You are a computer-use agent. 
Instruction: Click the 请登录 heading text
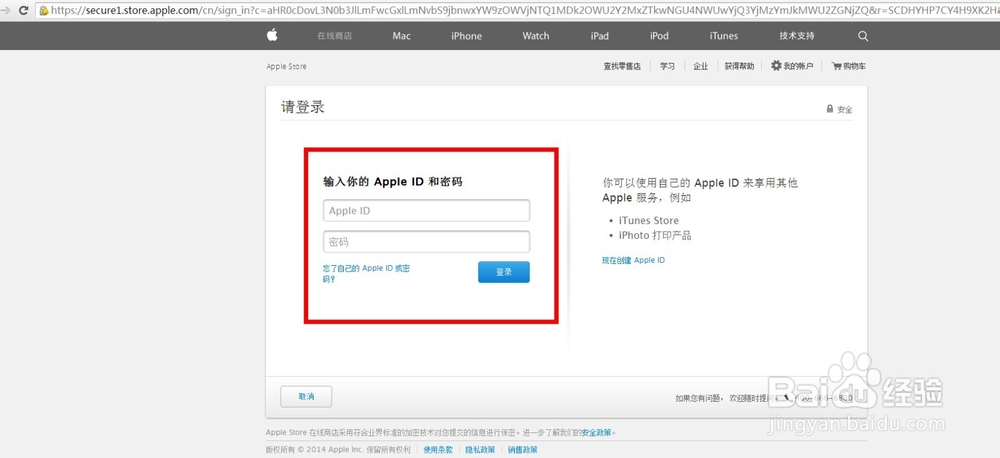303,107
